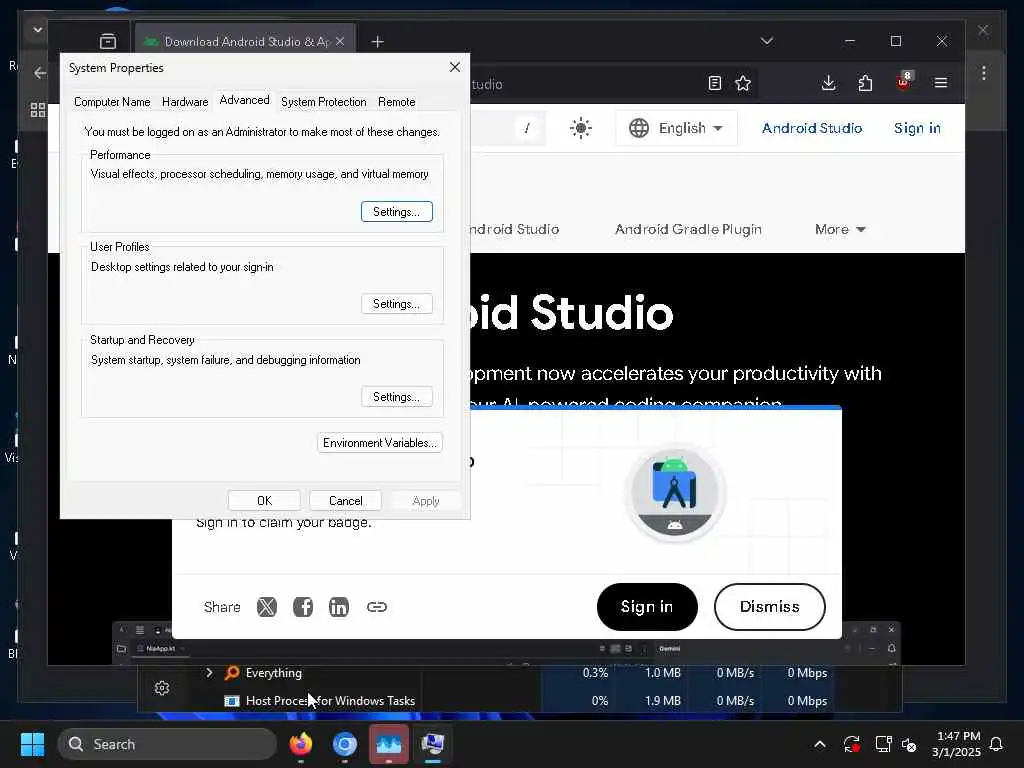Expand the More navigation dropdown
Image resolution: width=1024 pixels, height=768 pixels.
tap(840, 229)
